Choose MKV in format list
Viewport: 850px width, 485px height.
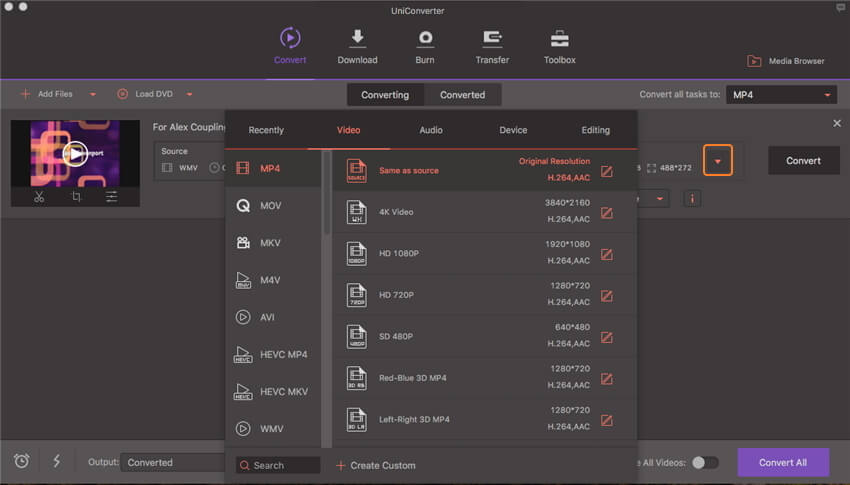click(x=273, y=243)
